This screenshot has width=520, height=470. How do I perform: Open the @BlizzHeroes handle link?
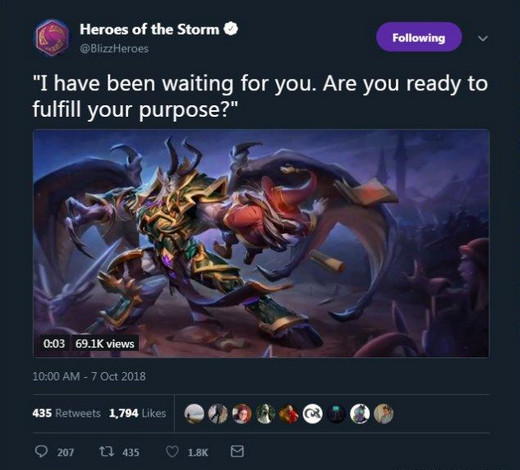[114, 49]
